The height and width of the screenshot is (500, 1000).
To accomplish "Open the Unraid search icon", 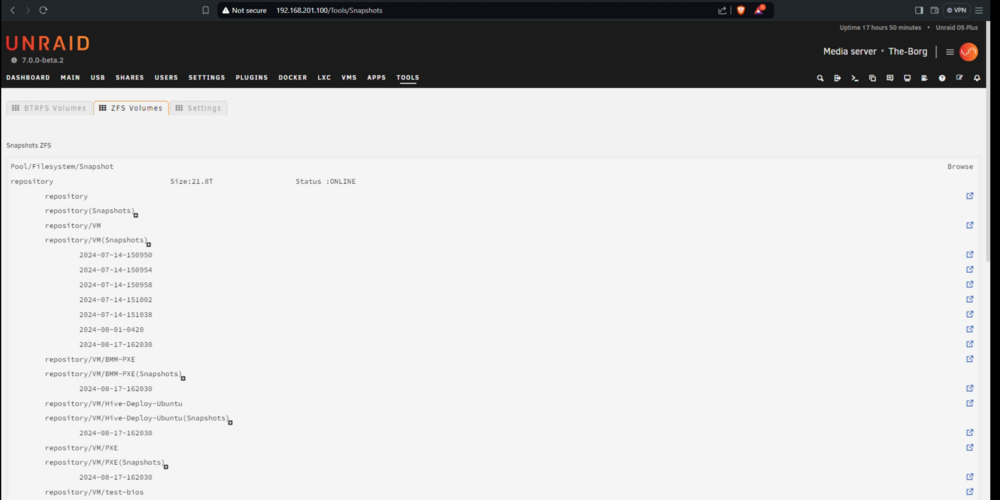I will (x=820, y=78).
